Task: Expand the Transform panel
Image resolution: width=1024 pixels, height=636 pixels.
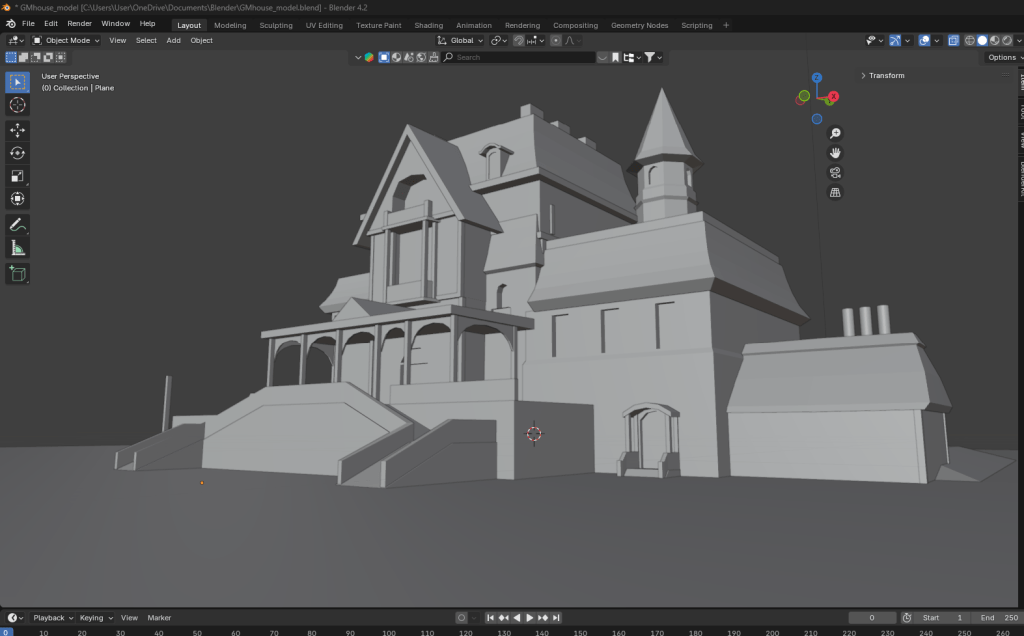Action: coord(882,76)
